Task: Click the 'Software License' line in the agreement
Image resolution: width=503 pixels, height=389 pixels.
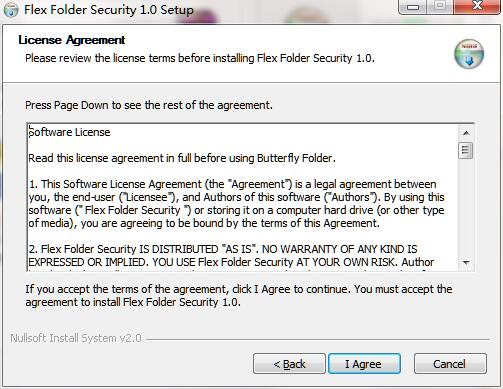Action: (69, 132)
